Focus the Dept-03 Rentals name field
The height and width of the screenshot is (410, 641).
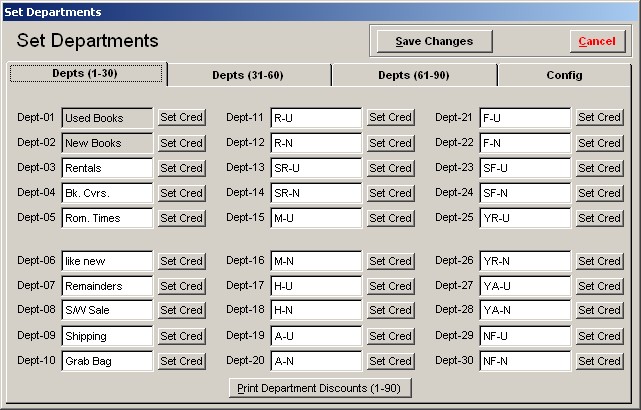point(107,168)
